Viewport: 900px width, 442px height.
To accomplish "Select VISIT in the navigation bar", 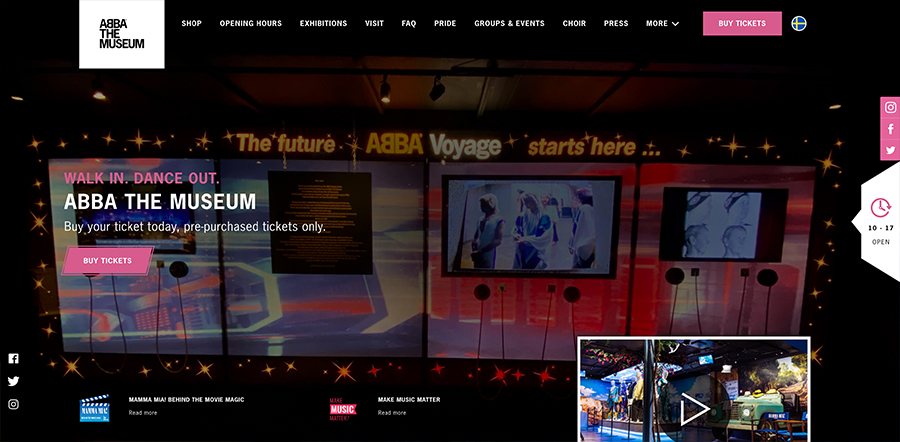I will point(374,24).
